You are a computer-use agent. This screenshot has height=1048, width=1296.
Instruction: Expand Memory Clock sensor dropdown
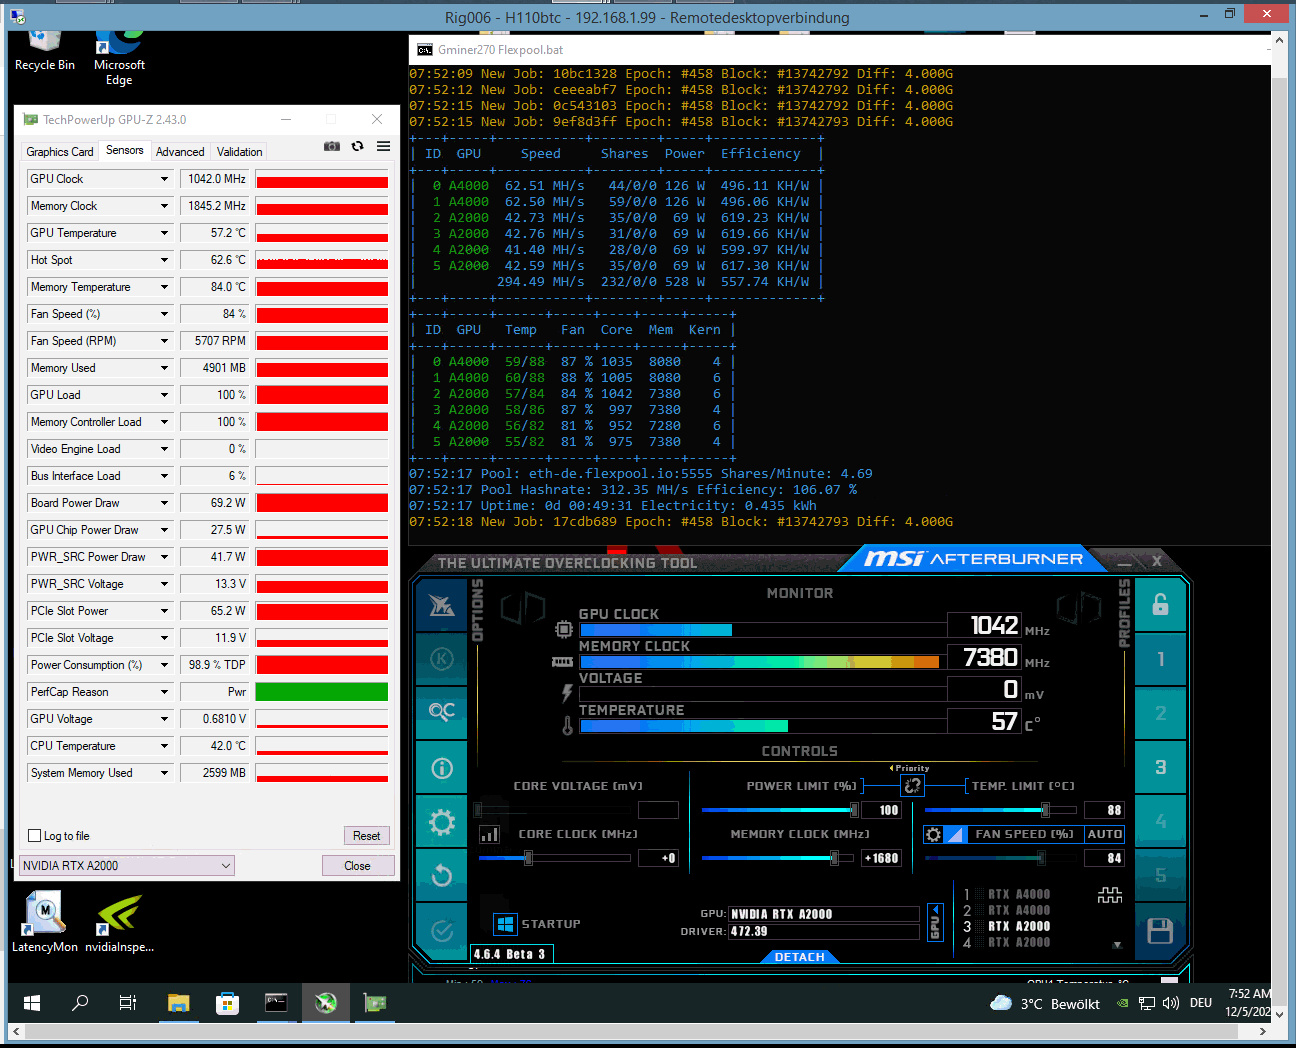(x=164, y=206)
